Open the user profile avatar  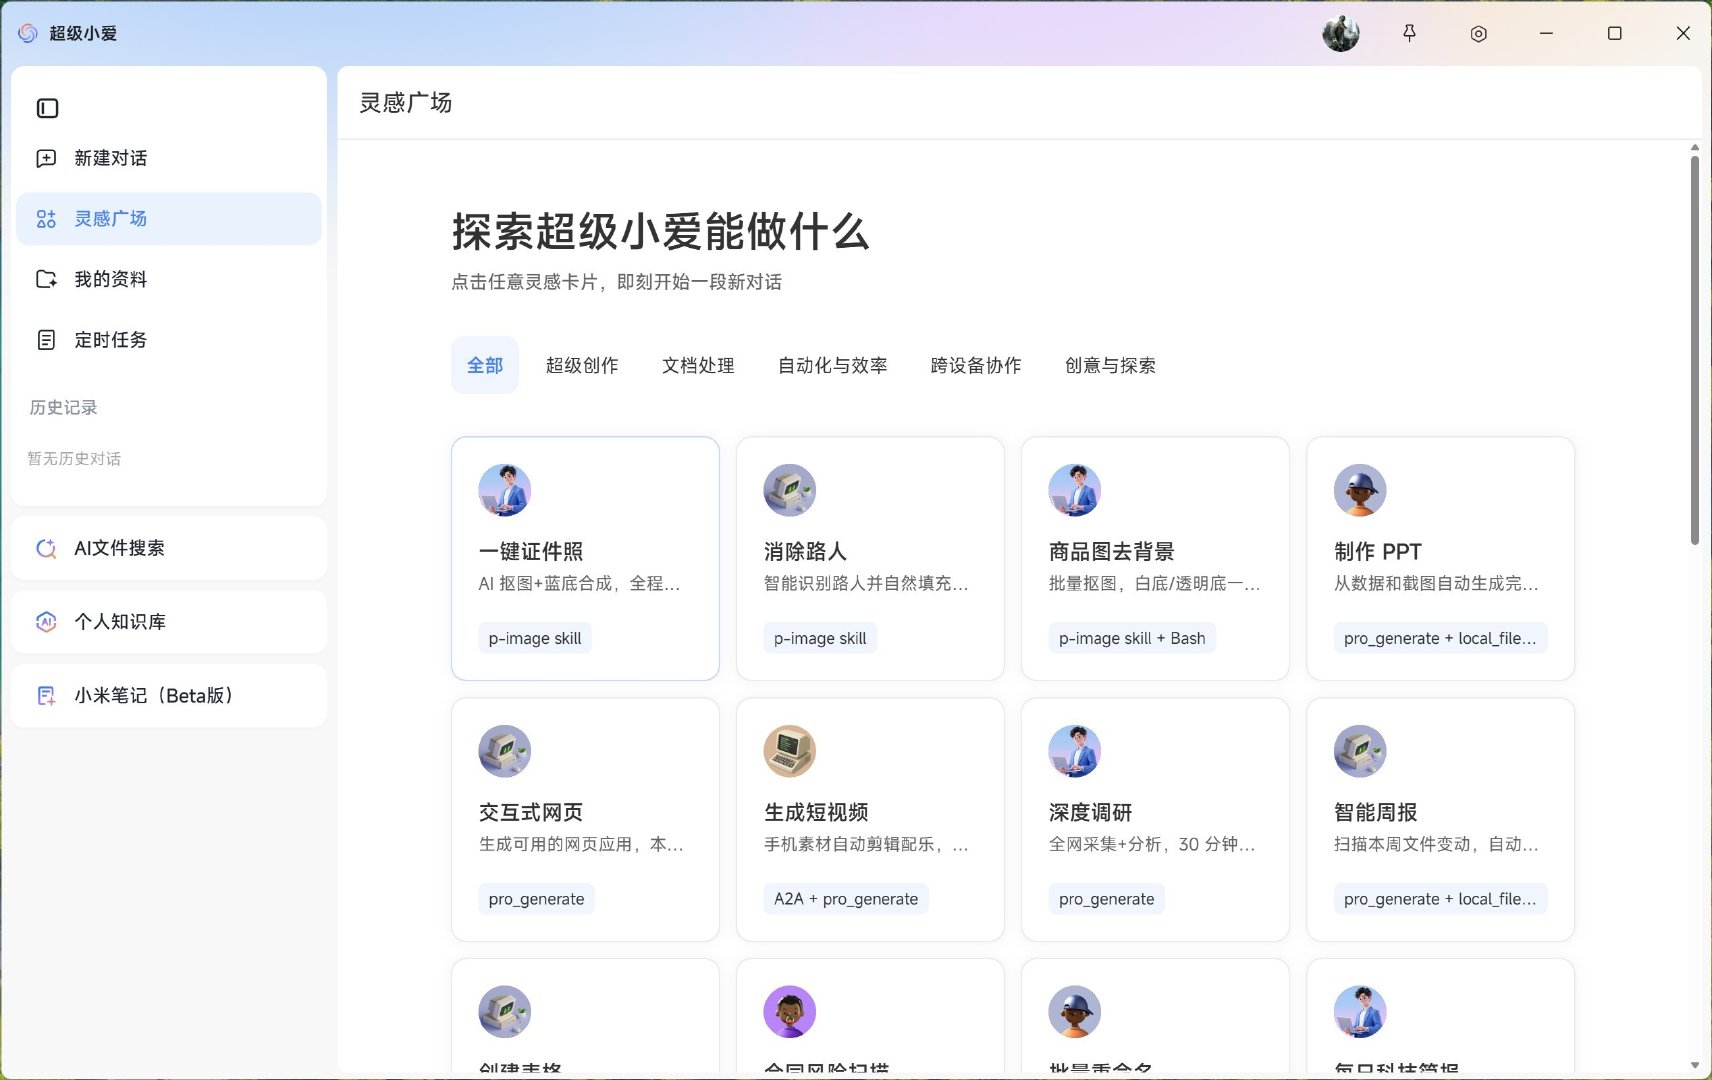[1341, 34]
